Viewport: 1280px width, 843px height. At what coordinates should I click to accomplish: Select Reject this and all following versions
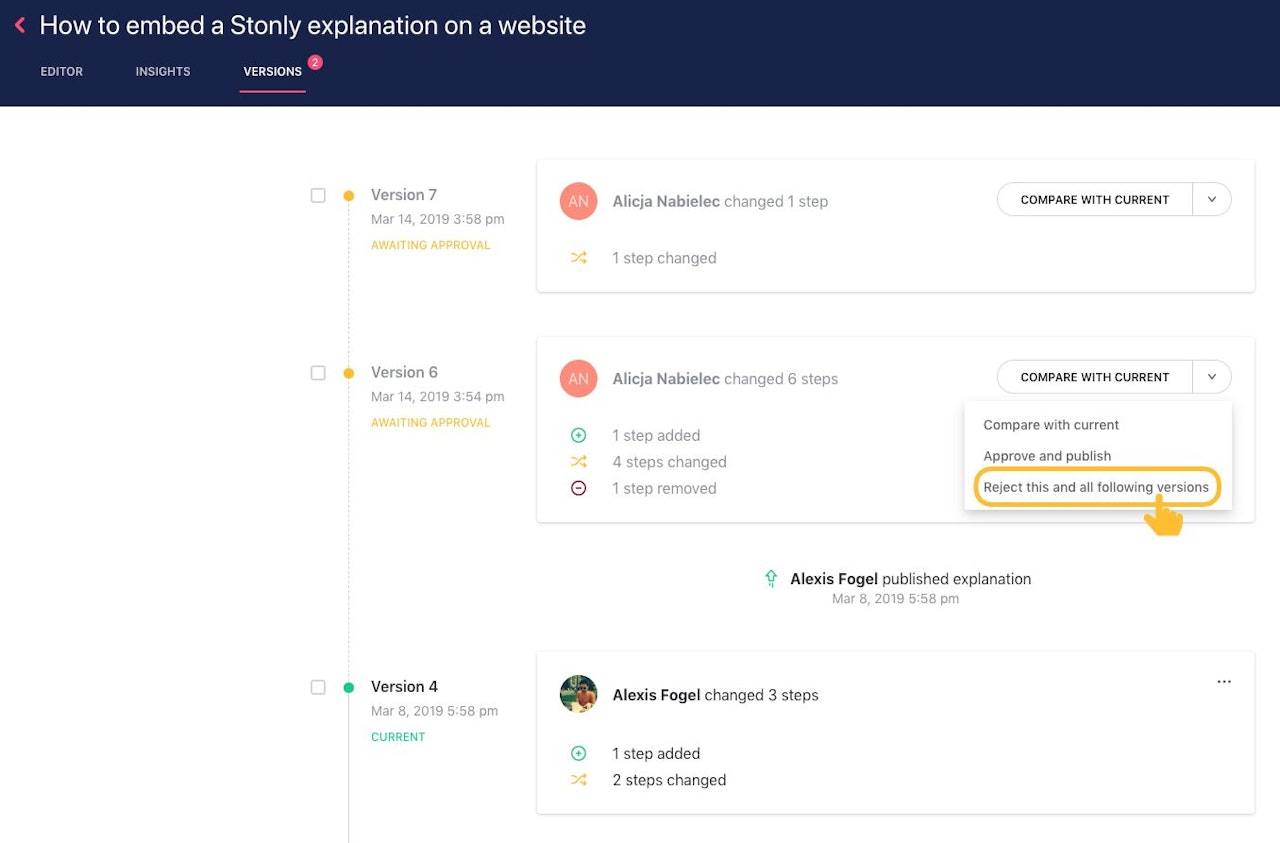click(1096, 488)
